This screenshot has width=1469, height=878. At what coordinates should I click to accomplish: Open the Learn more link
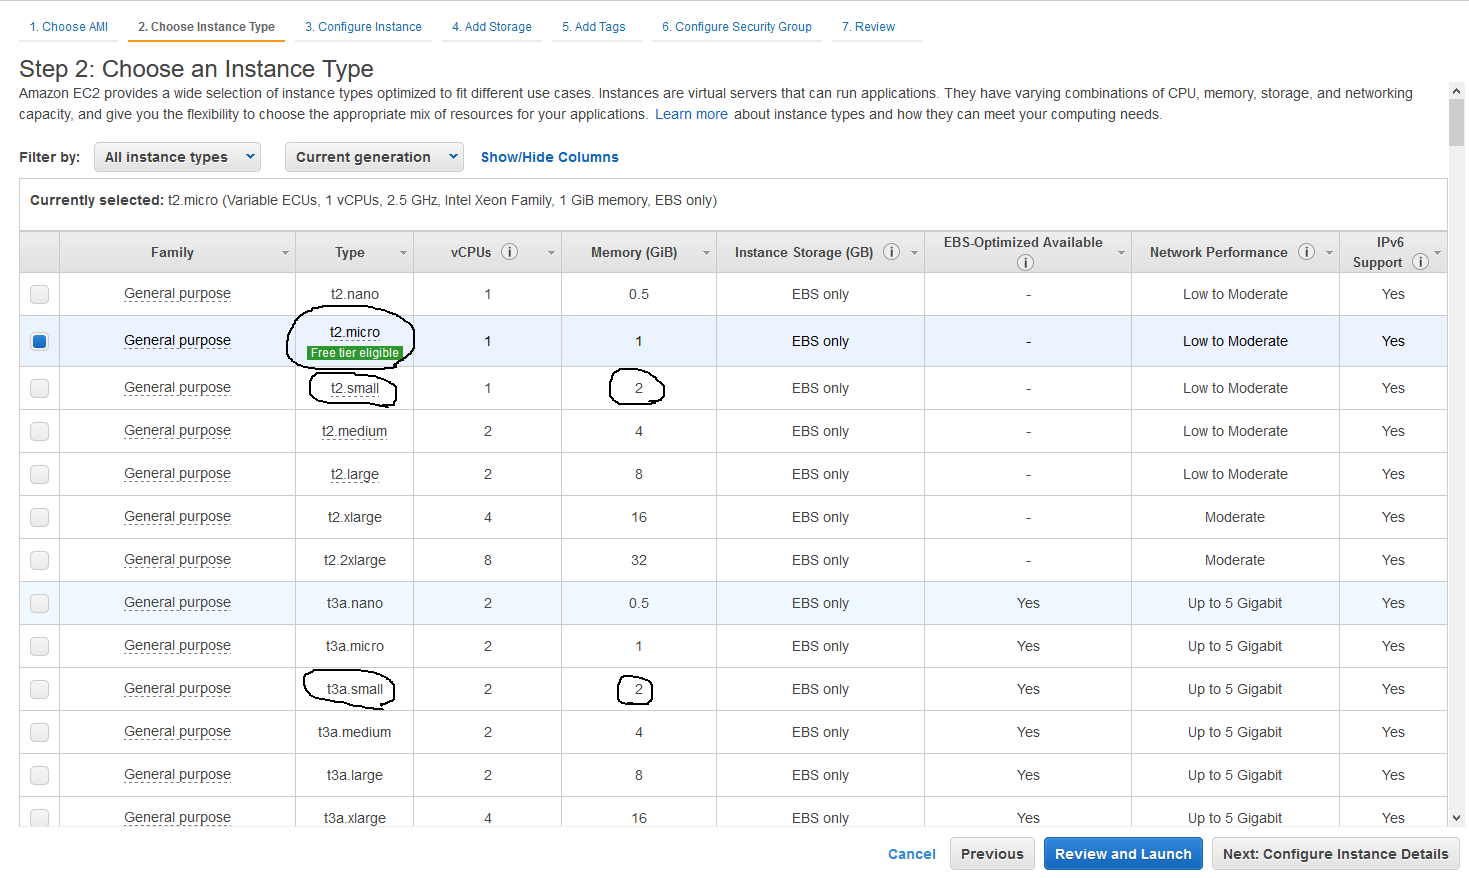[x=691, y=114]
